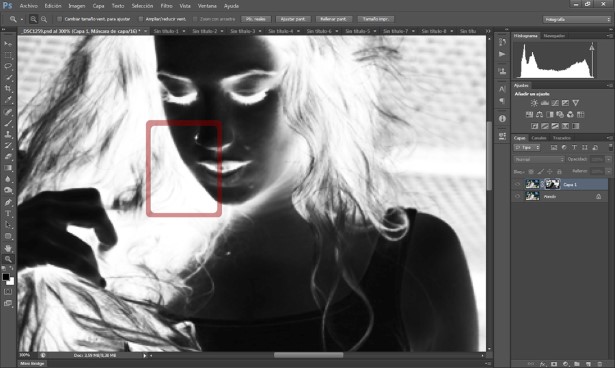Toggle 'Ampliar/reducir vent.' checkbox
Image resolution: width=615 pixels, height=368 pixels.
tap(141, 19)
